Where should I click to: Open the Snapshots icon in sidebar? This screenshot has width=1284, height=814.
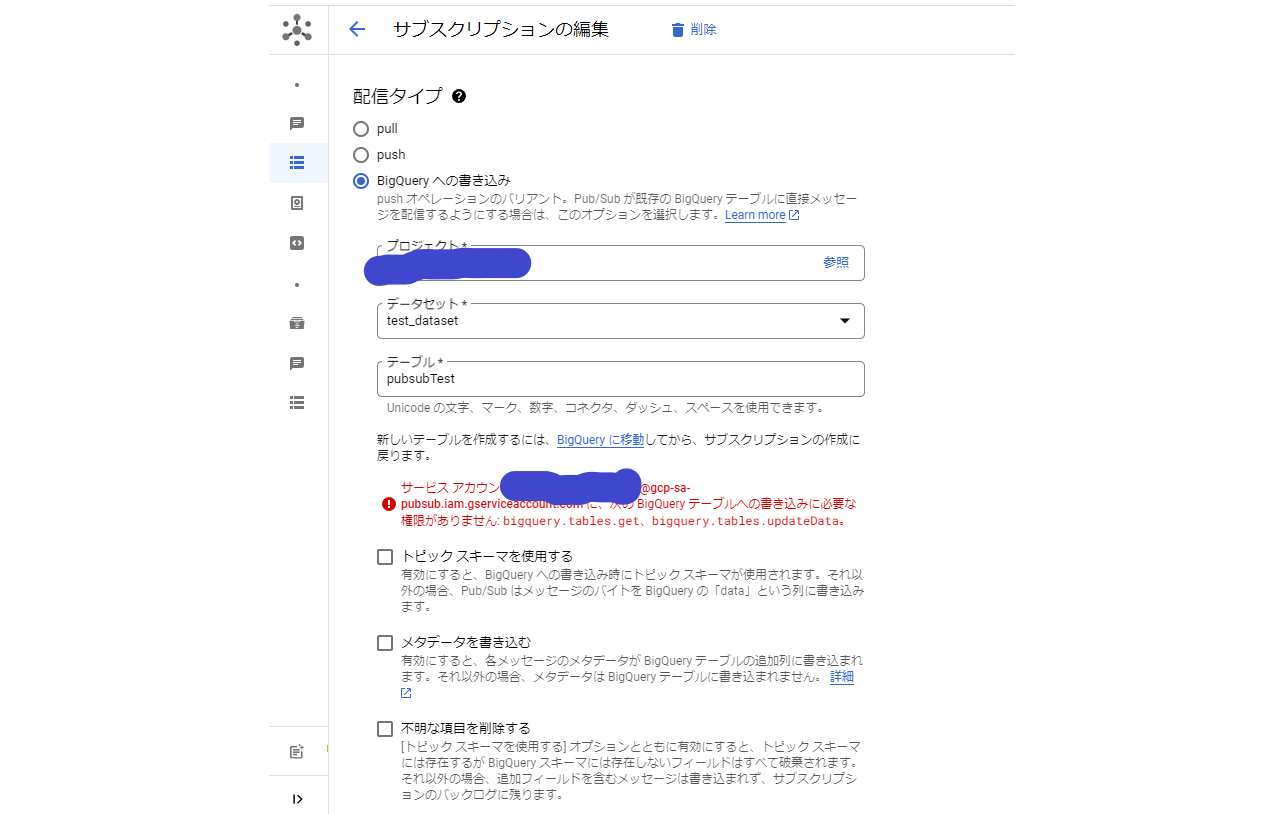coord(297,203)
